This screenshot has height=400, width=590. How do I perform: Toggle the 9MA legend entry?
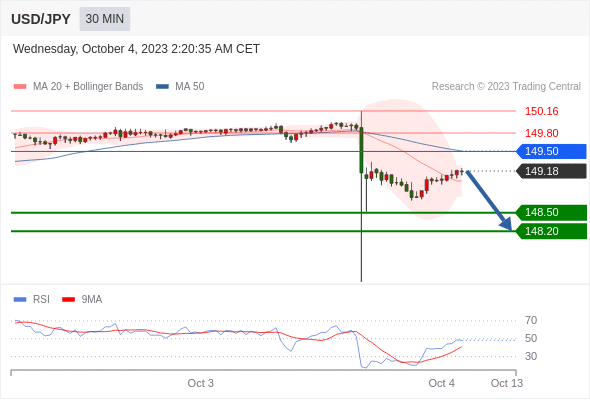(x=82, y=300)
